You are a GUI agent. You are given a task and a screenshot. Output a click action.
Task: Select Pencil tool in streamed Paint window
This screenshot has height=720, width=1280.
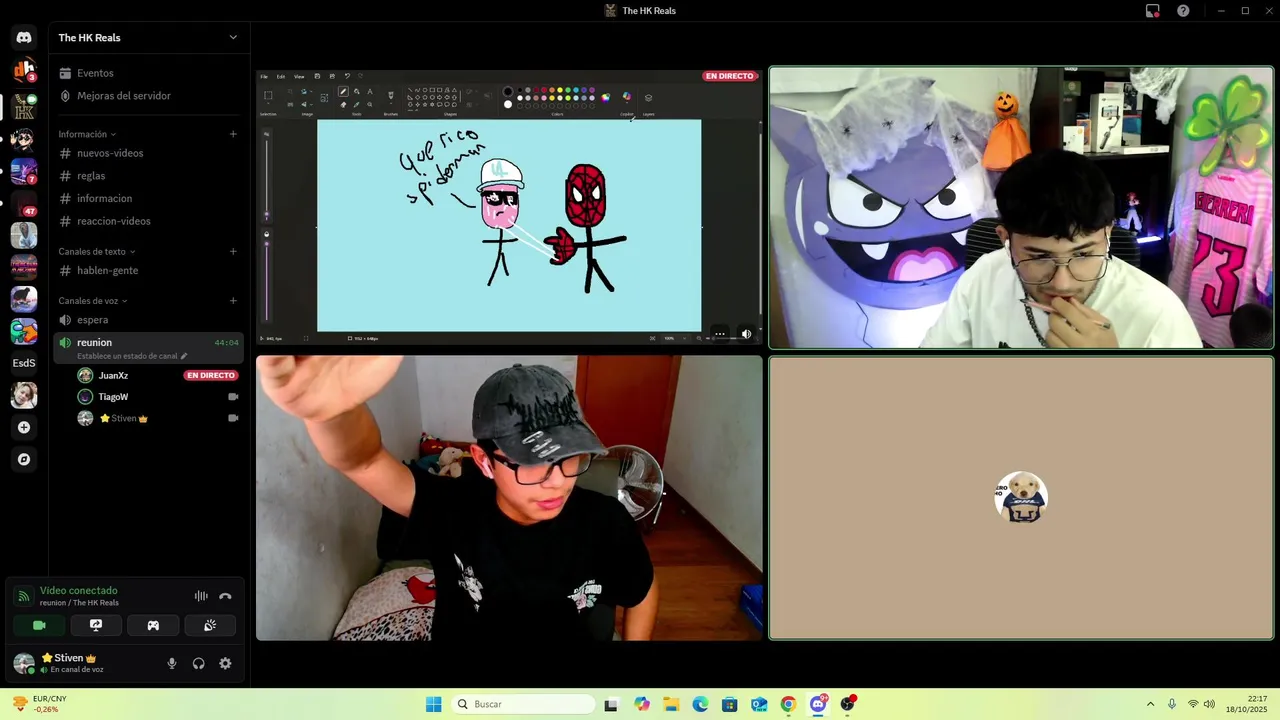[x=343, y=91]
